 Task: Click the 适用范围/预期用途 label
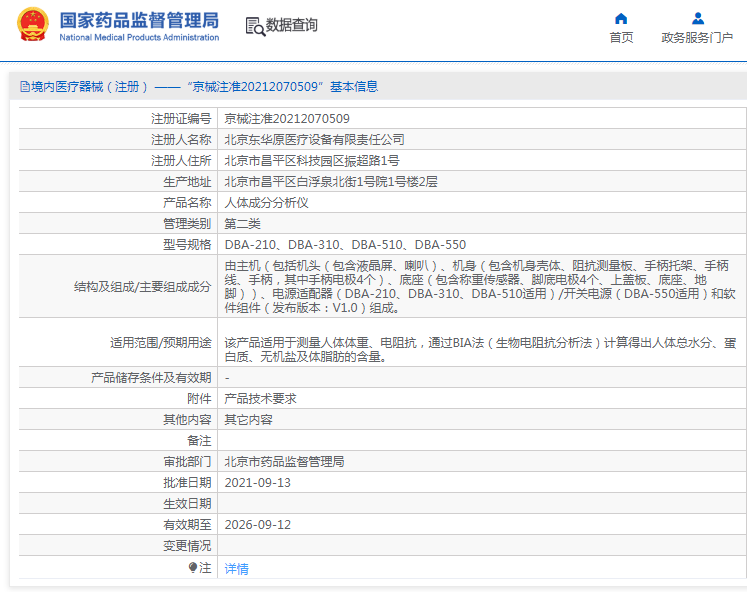point(161,342)
